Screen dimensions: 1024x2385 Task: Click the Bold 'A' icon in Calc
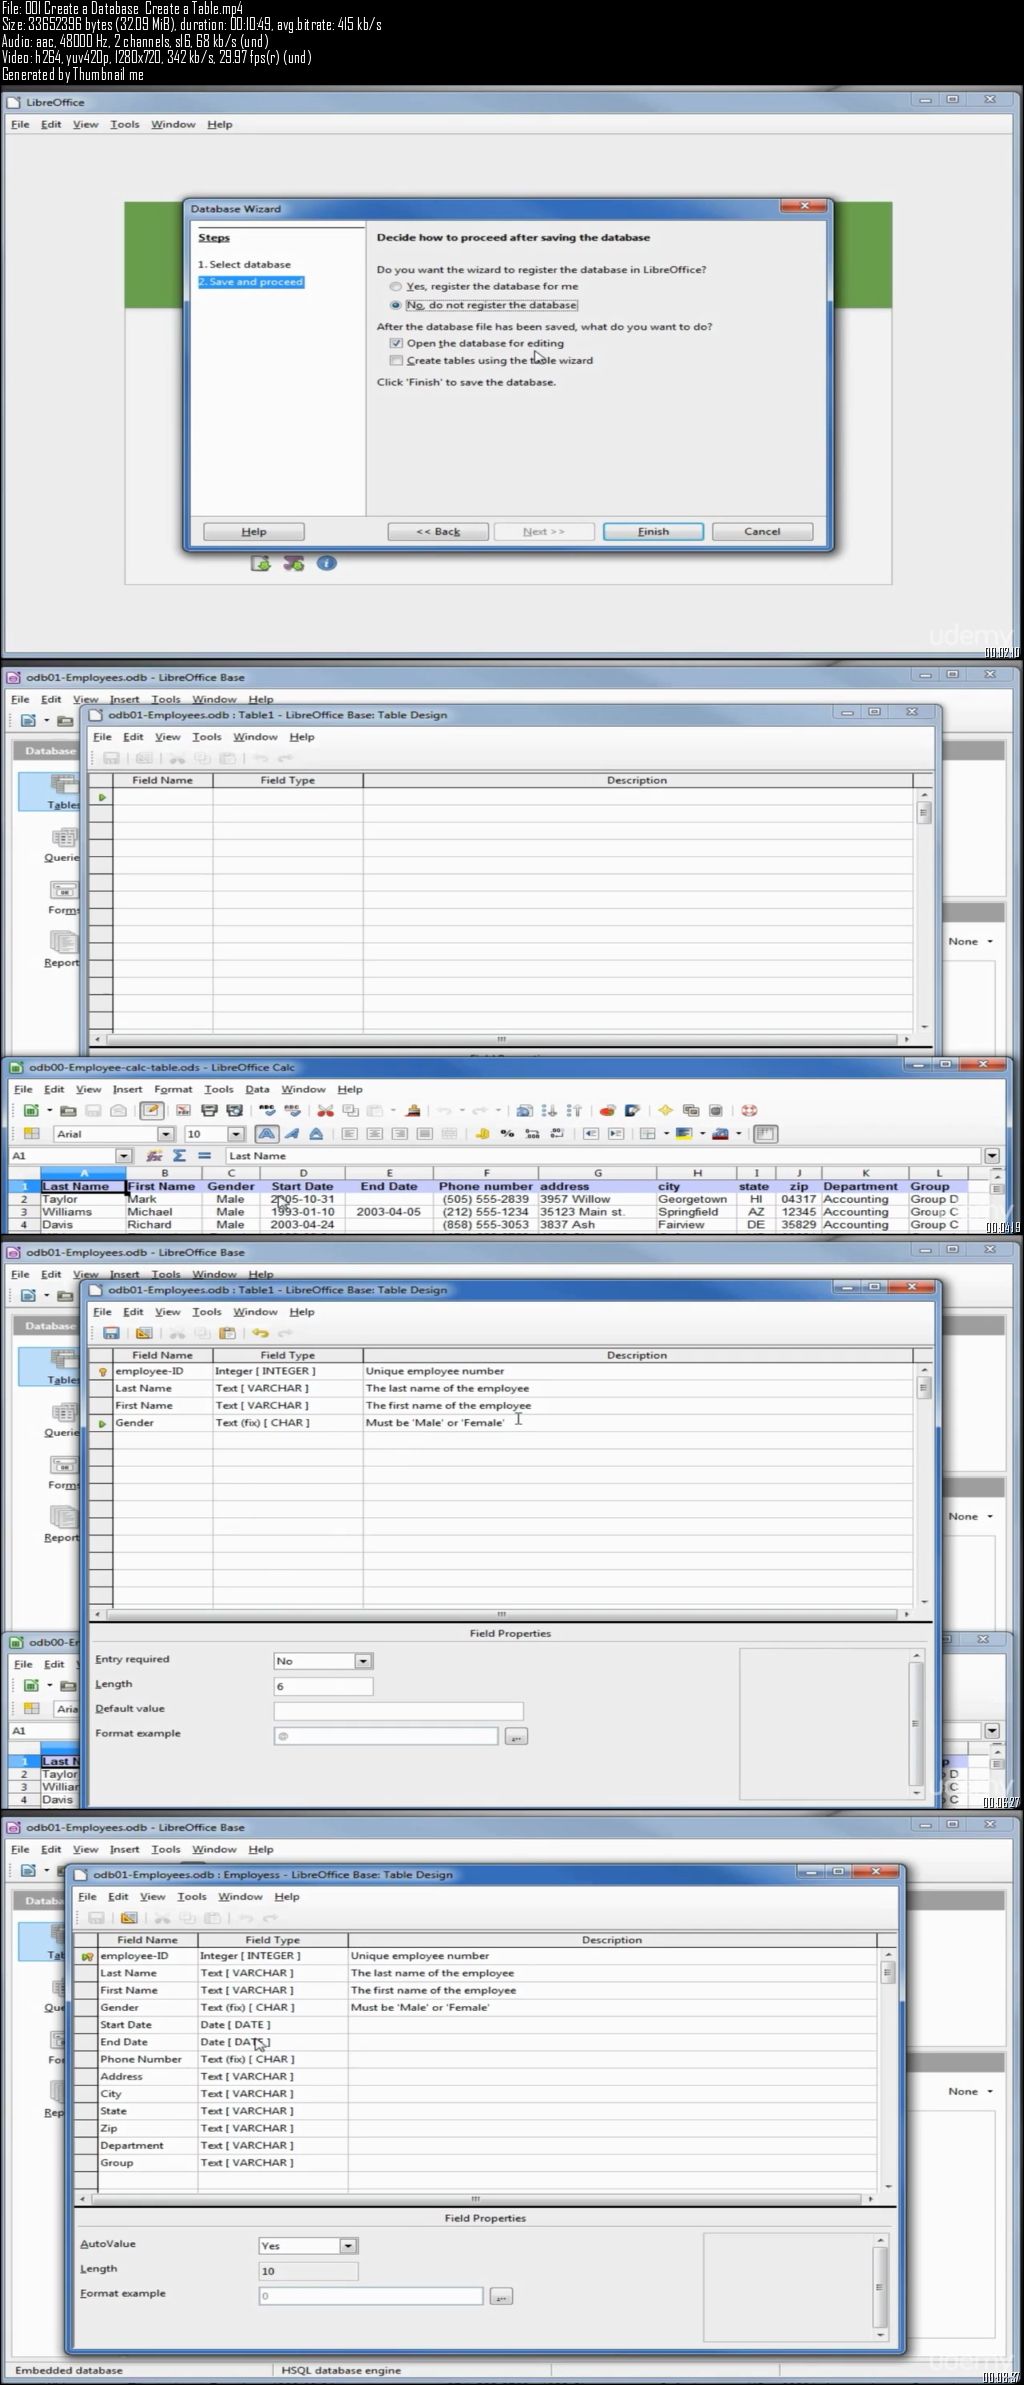coord(266,1134)
